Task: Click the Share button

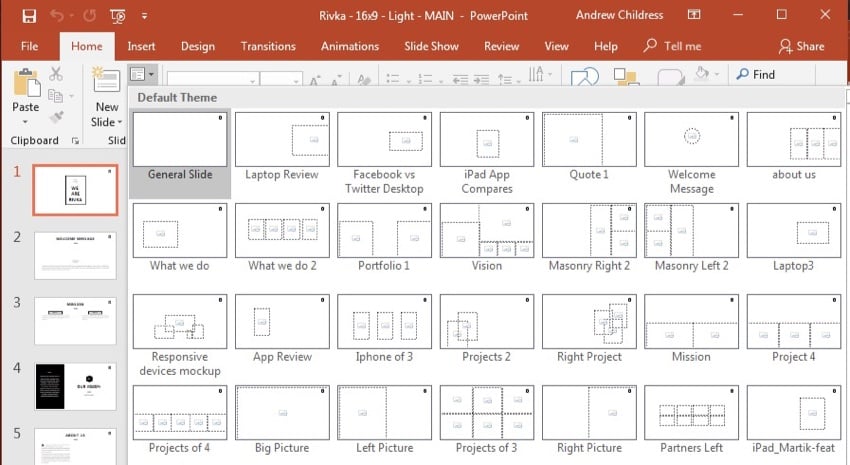Action: 801,47
